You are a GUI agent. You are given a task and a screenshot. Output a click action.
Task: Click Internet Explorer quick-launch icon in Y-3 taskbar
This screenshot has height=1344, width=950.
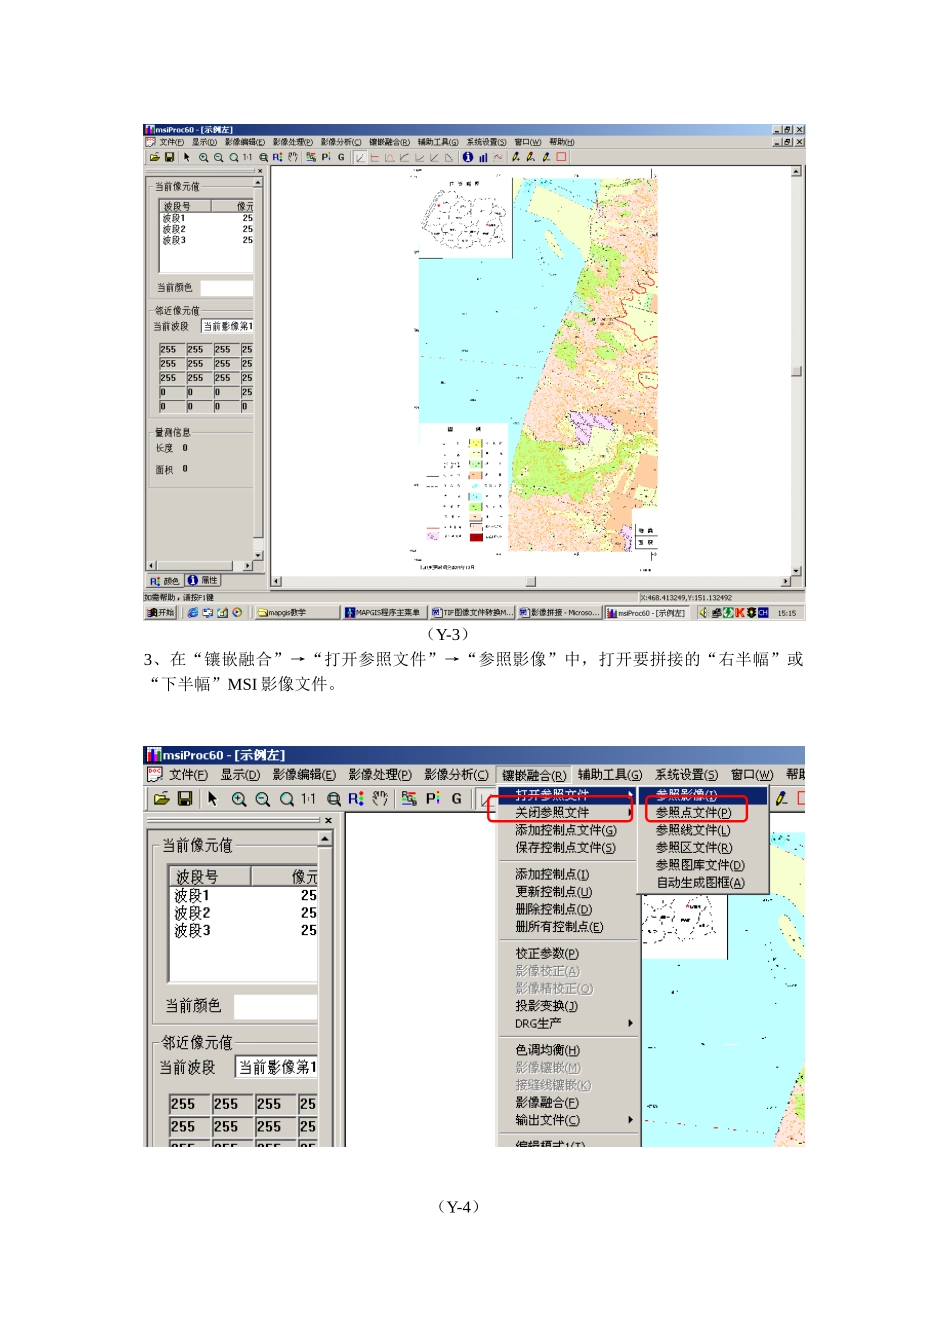(192, 613)
